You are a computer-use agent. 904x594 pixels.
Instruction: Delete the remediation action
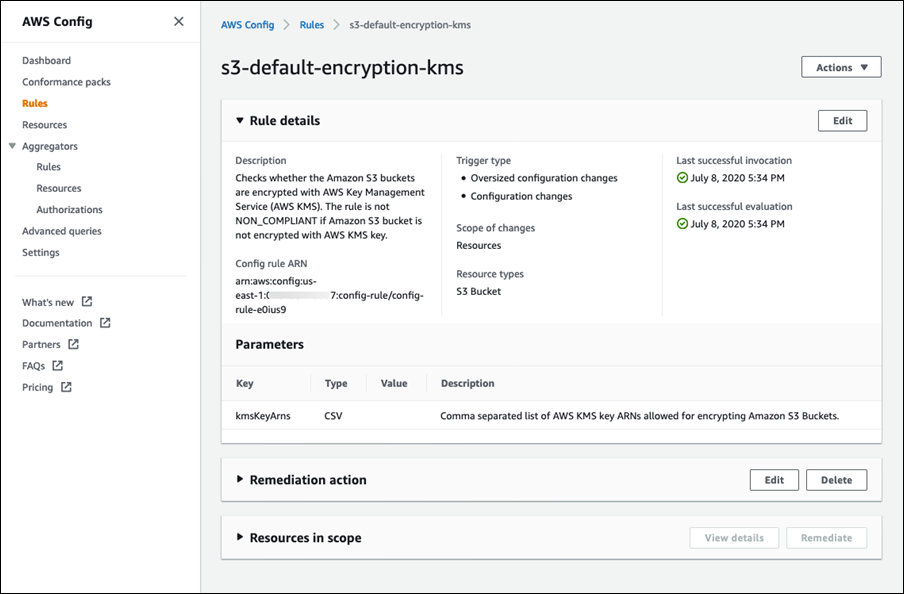click(x=836, y=480)
